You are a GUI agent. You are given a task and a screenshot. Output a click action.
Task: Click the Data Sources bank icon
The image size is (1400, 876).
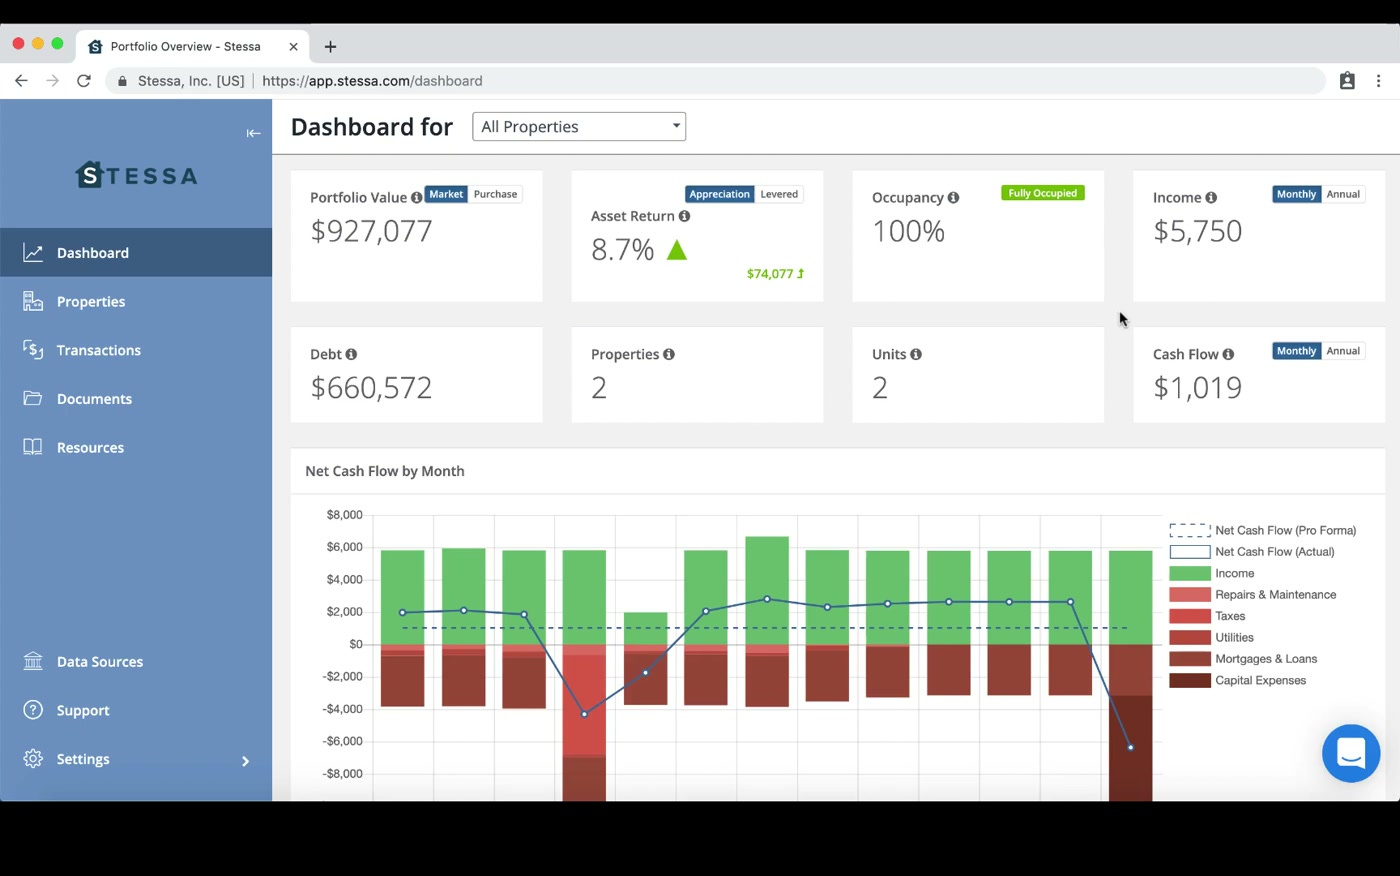(x=33, y=661)
